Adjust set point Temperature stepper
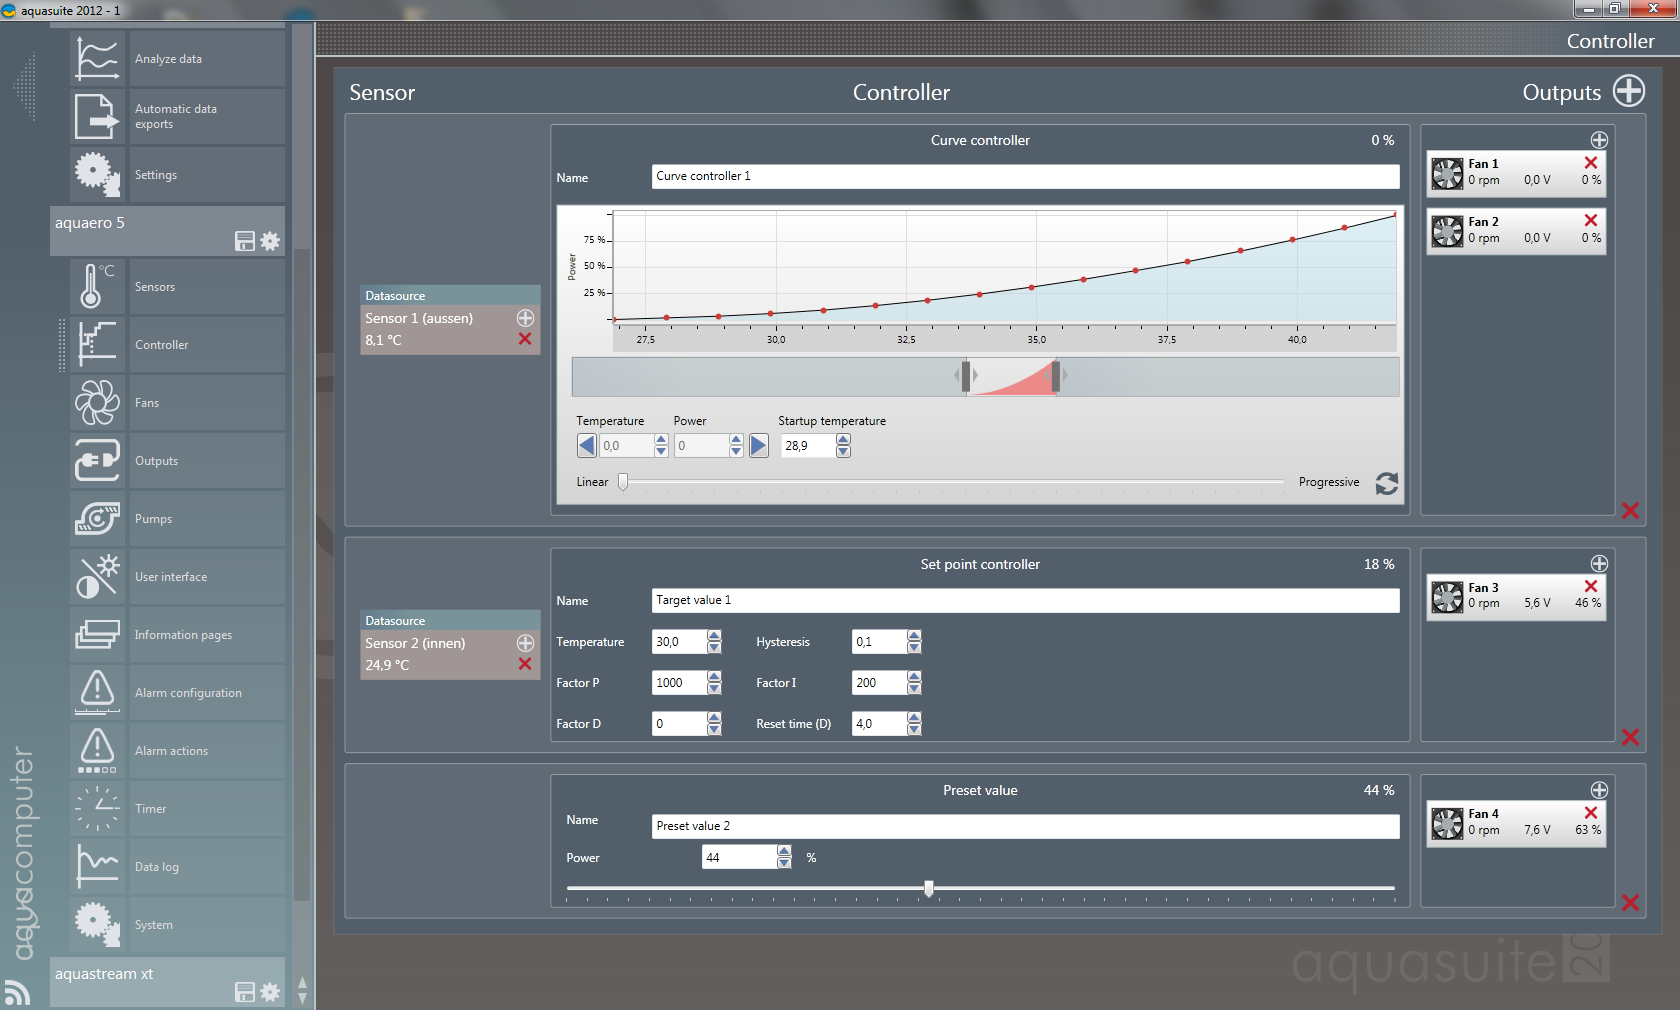The width and height of the screenshot is (1680, 1010). coord(714,642)
